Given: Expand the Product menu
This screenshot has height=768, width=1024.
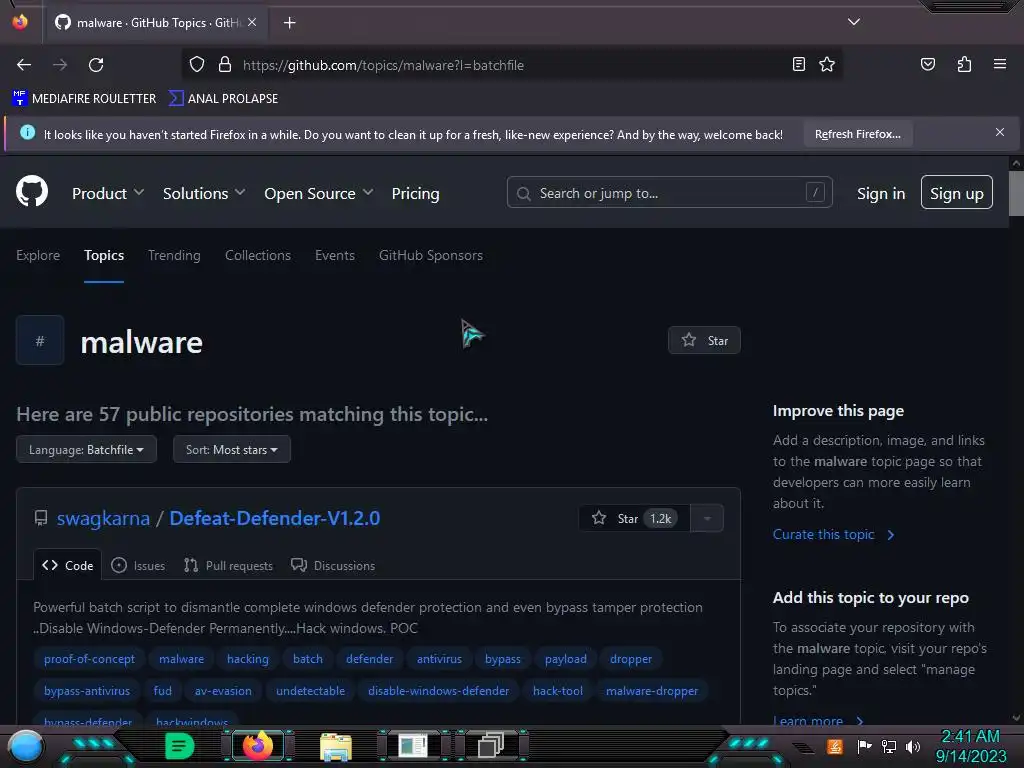Looking at the screenshot, I should (108, 193).
